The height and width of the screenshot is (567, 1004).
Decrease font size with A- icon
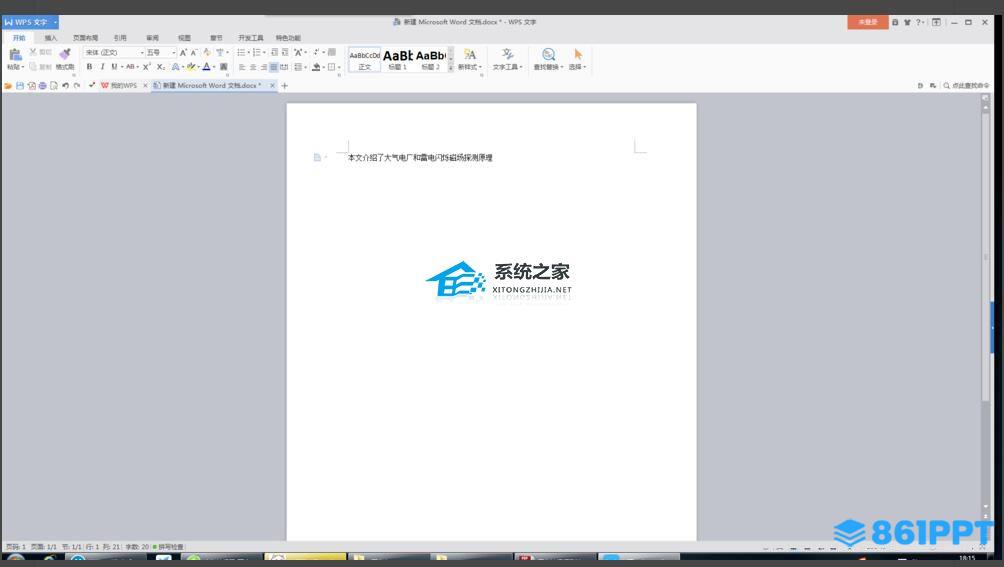click(x=193, y=52)
